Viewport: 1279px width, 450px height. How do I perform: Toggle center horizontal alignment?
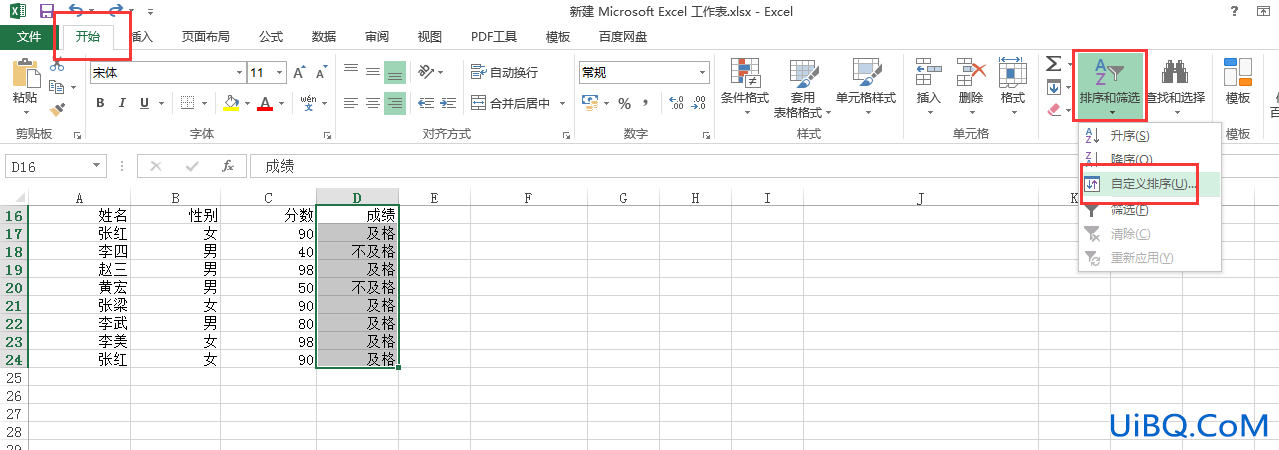pyautogui.click(x=373, y=103)
